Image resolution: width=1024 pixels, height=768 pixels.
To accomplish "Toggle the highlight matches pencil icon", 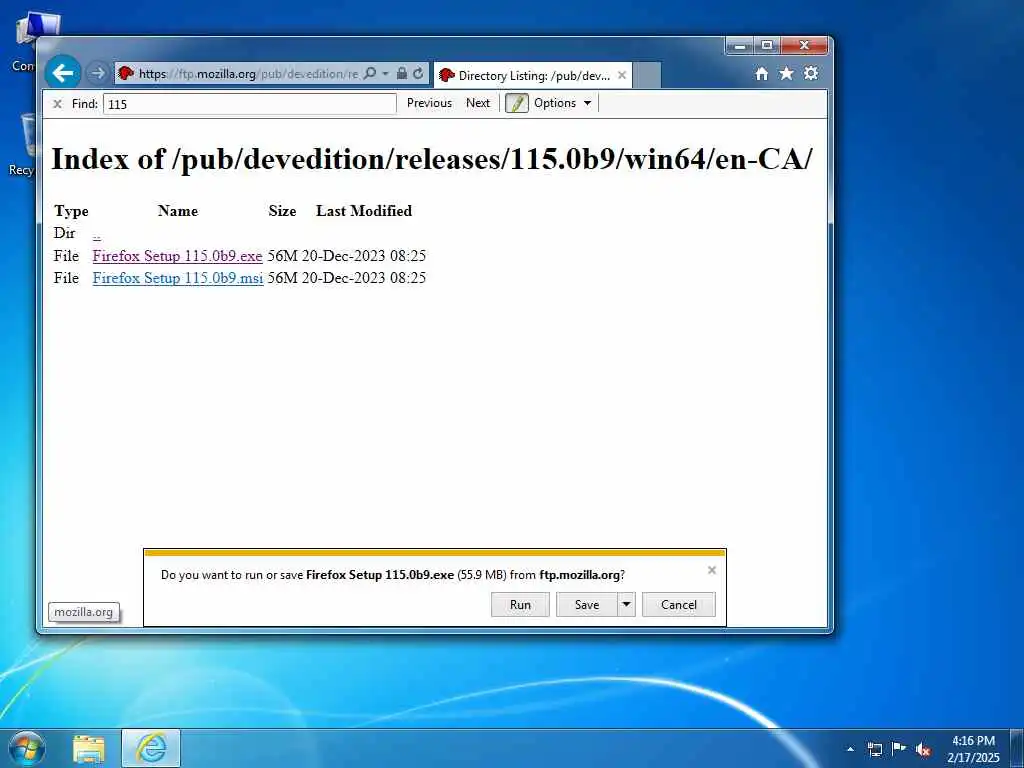I will [517, 103].
